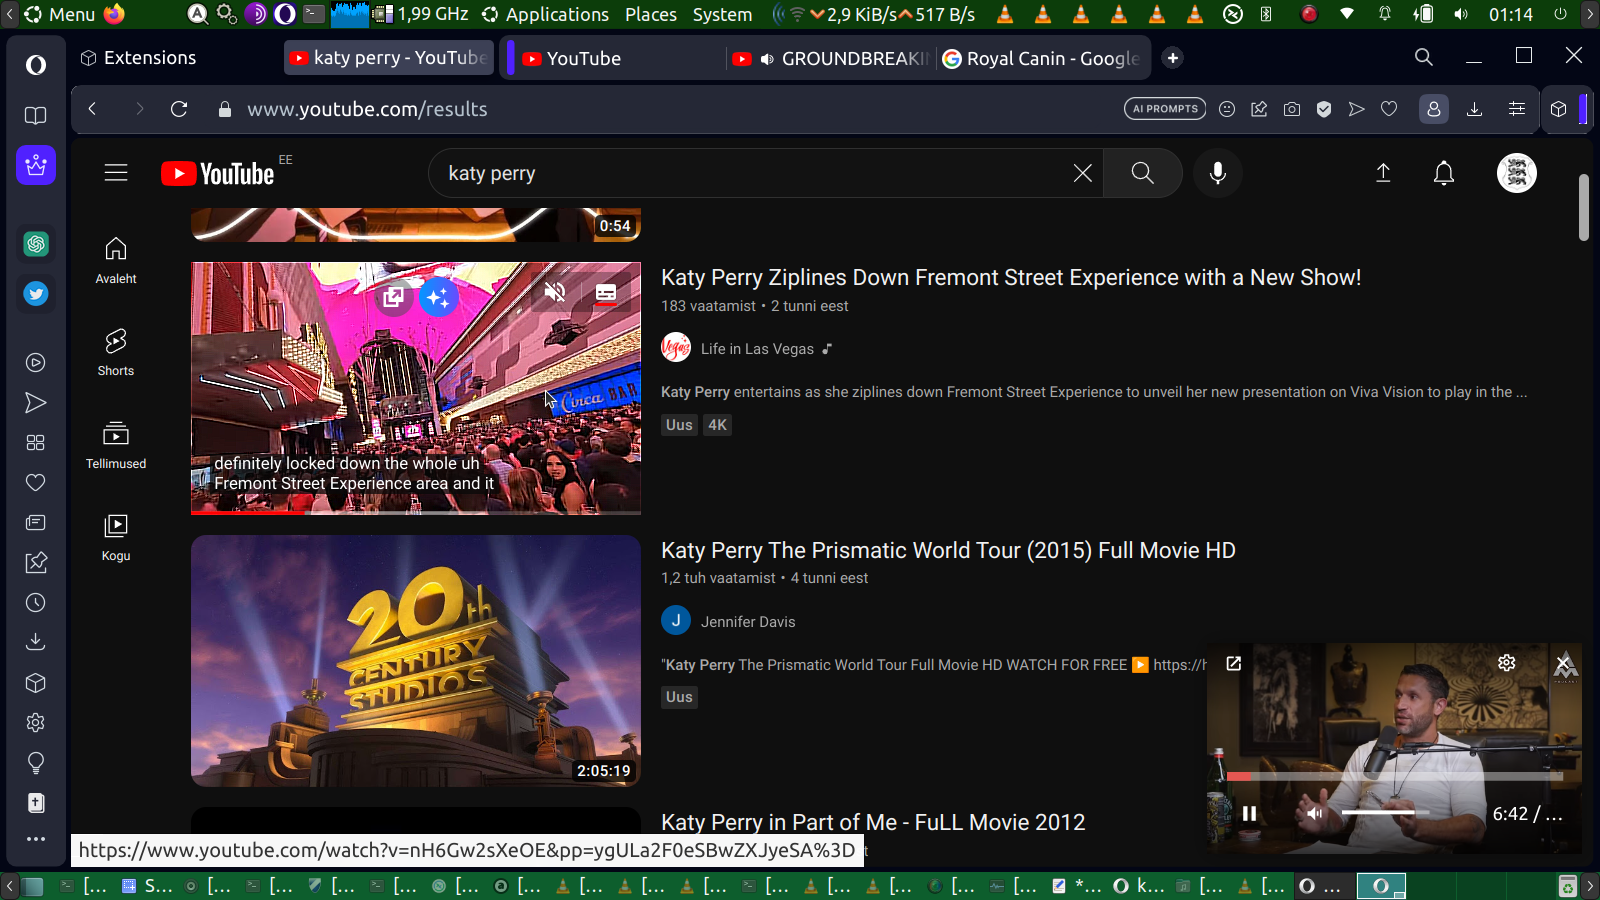Open Jennifer Davis channel link

[748, 622]
